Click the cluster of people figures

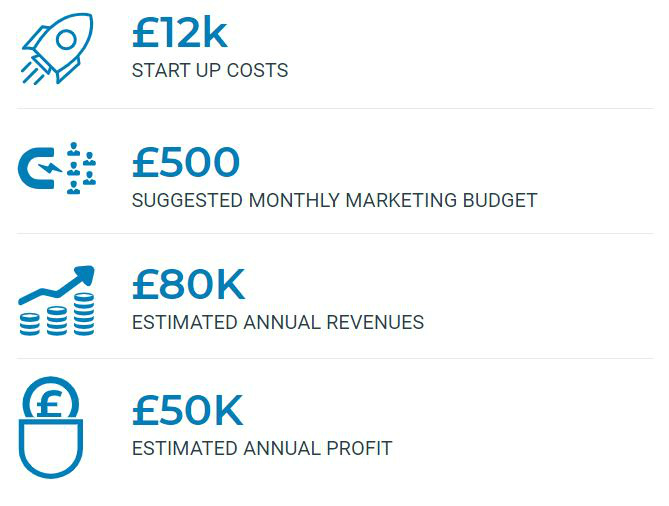click(x=80, y=169)
